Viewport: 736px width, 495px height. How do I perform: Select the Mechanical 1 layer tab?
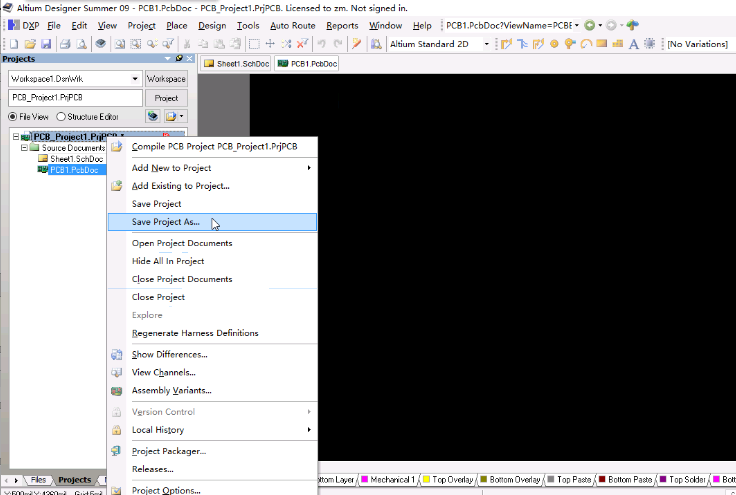pyautogui.click(x=388, y=480)
